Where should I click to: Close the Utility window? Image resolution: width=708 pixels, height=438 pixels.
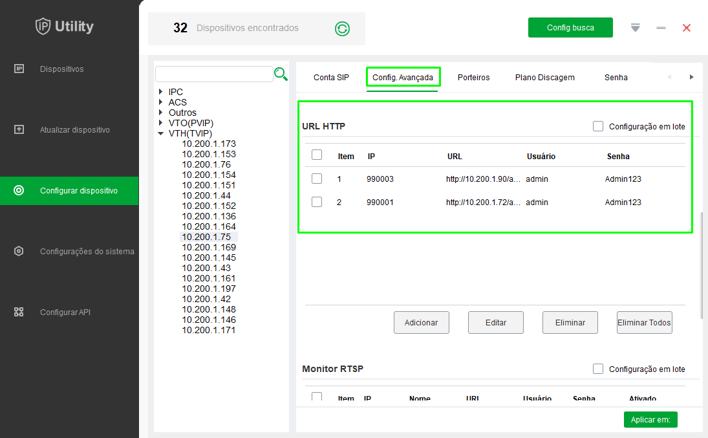tap(686, 28)
